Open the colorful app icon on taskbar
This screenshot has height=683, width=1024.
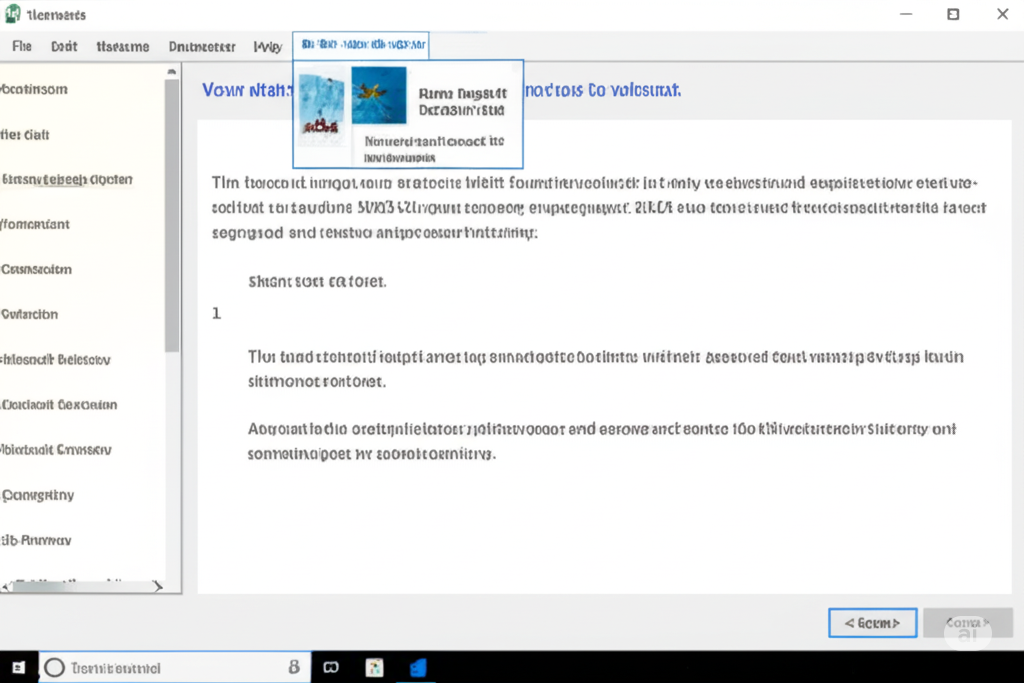tap(374, 667)
